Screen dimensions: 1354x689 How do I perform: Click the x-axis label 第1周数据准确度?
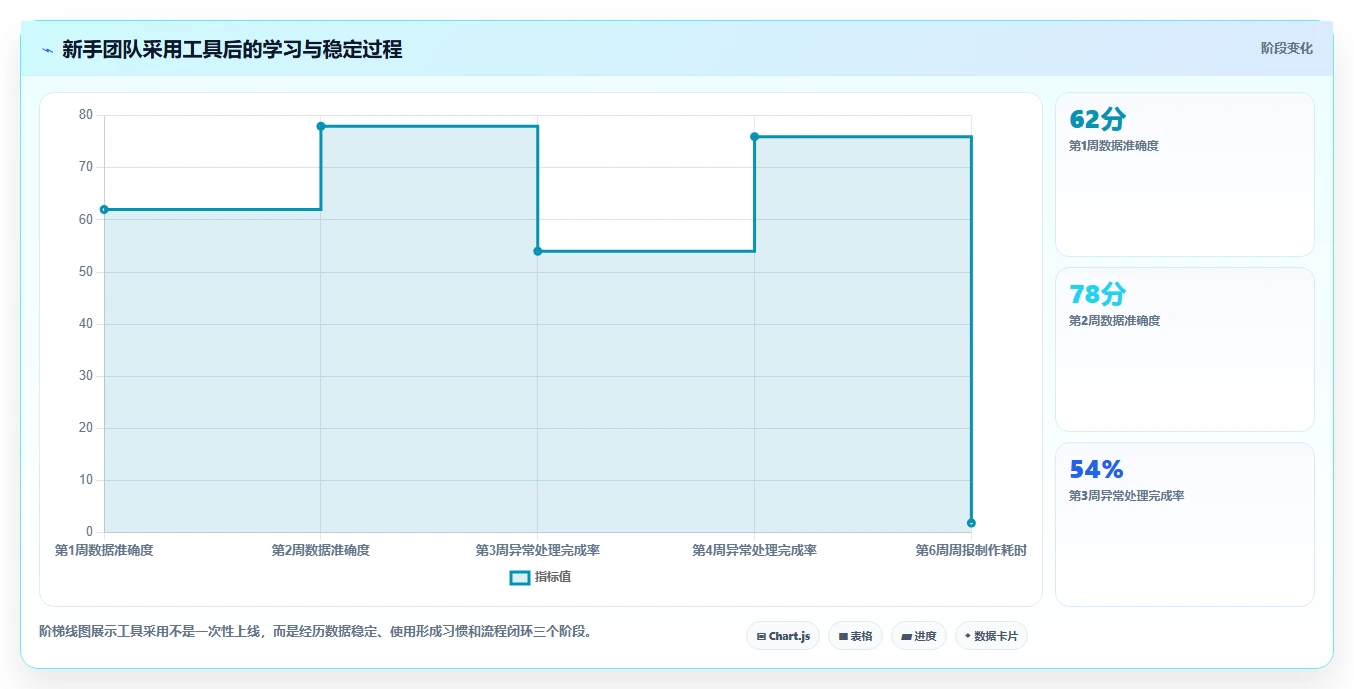pos(104,550)
